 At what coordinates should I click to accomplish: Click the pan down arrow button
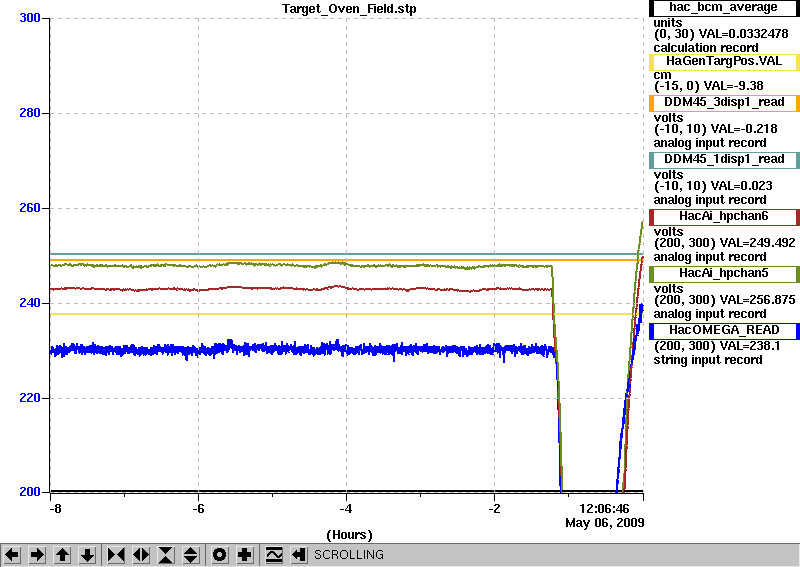(x=87, y=555)
